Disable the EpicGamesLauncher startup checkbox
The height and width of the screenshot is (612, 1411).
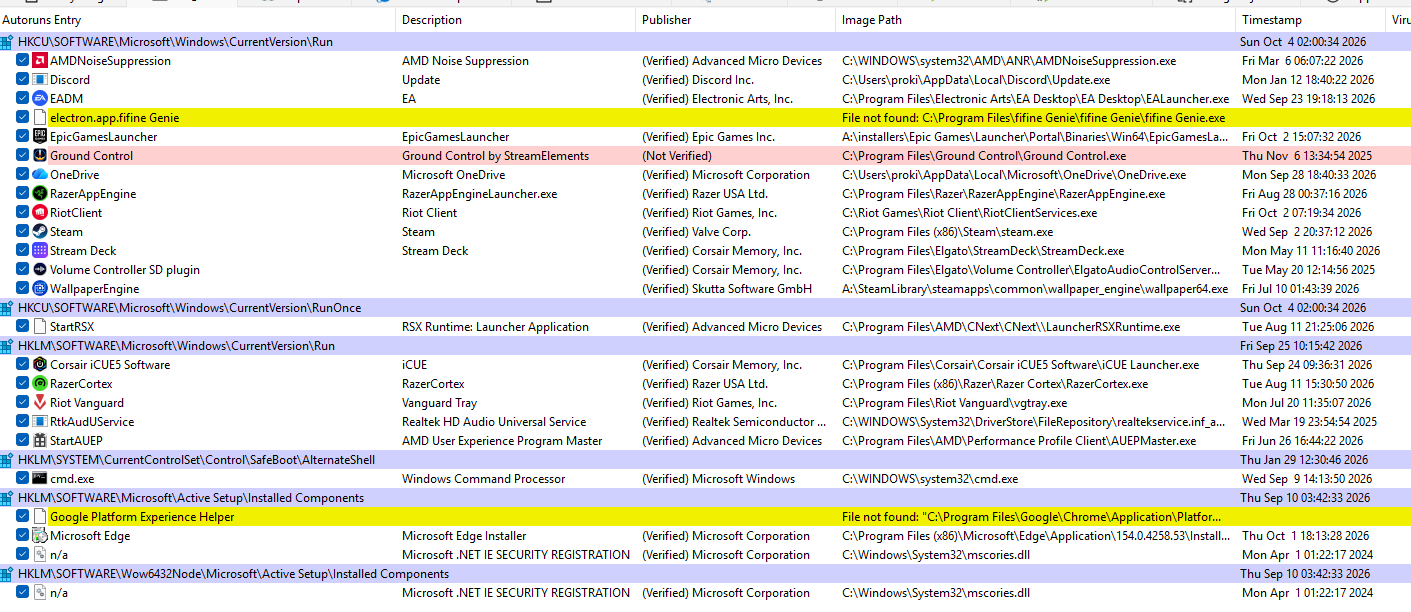23,137
